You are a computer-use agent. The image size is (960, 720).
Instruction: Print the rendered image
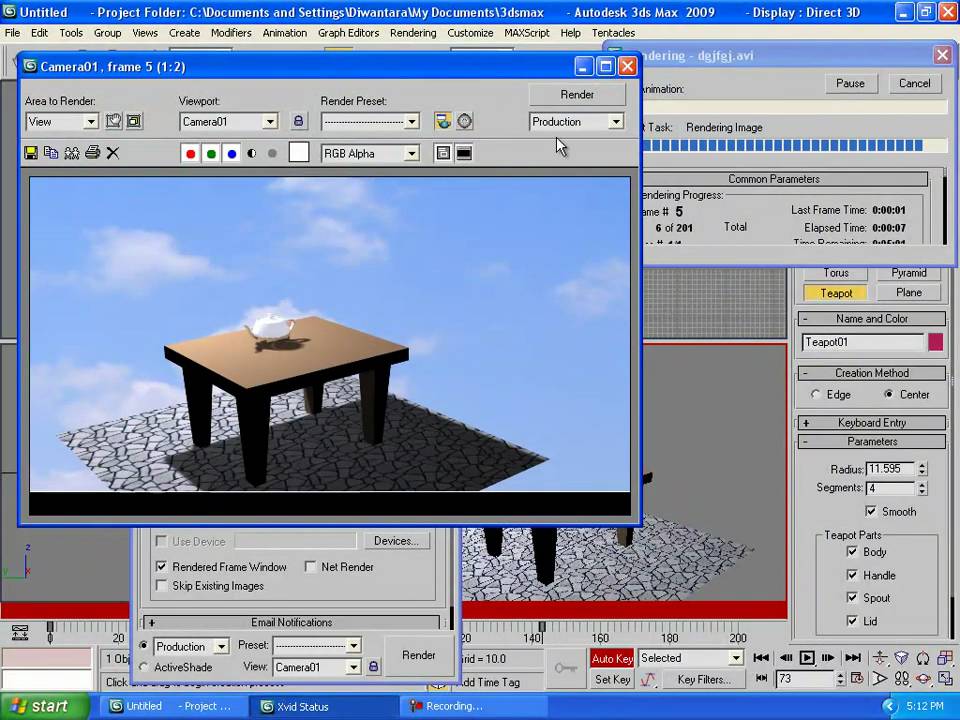click(x=92, y=152)
